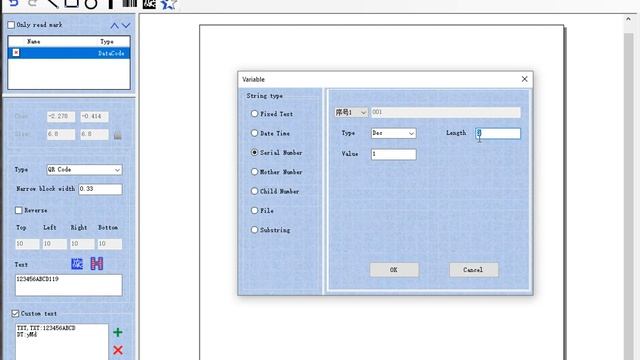Image resolution: width=640 pixels, height=360 pixels.
Task: Select the text tool in toolbar
Action: (110, 4)
